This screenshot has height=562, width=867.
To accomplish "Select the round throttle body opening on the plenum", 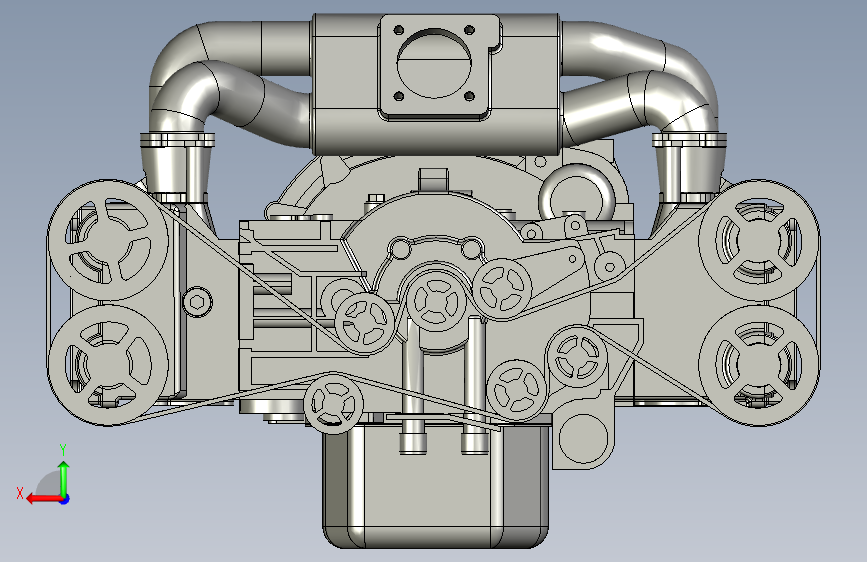I will coord(434,62).
